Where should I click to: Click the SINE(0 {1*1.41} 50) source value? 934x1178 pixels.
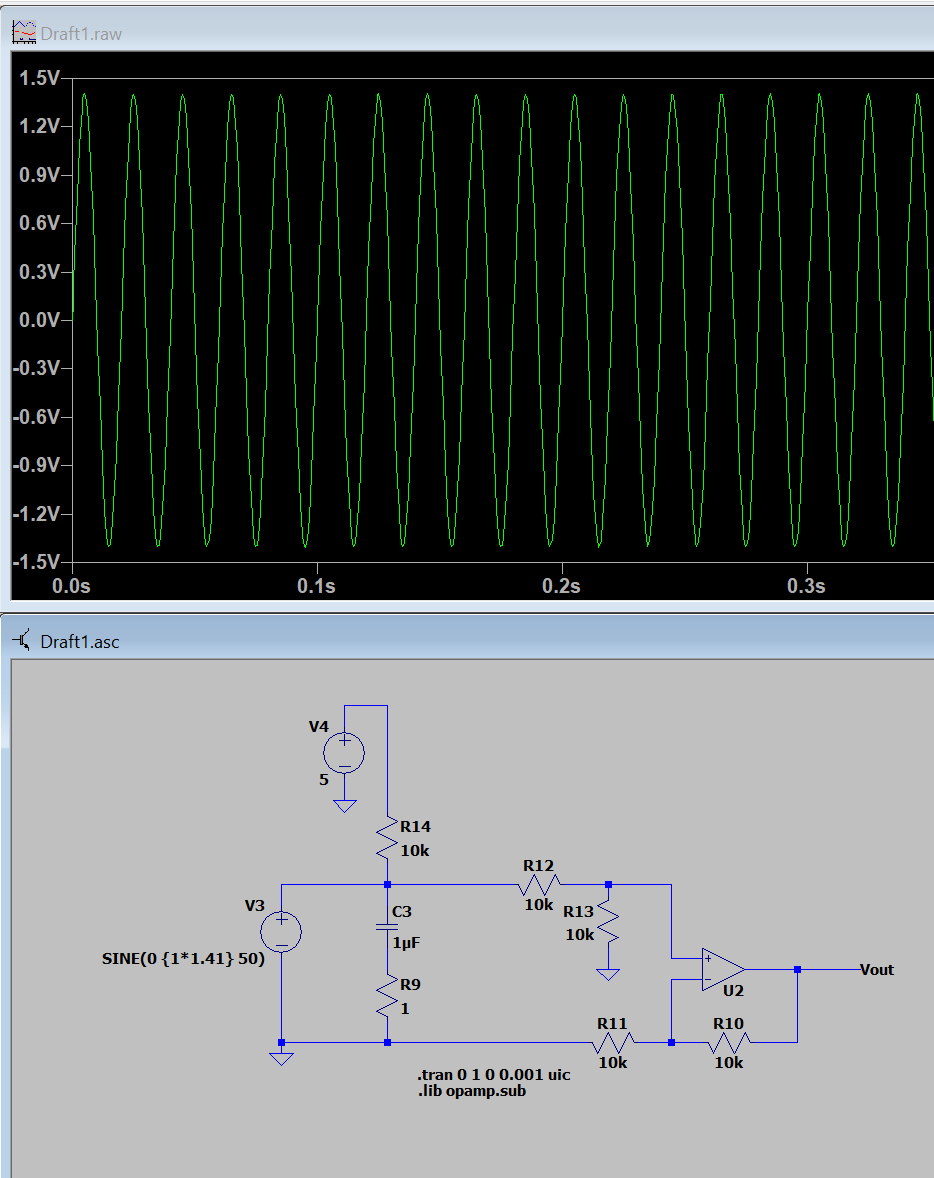coord(183,959)
